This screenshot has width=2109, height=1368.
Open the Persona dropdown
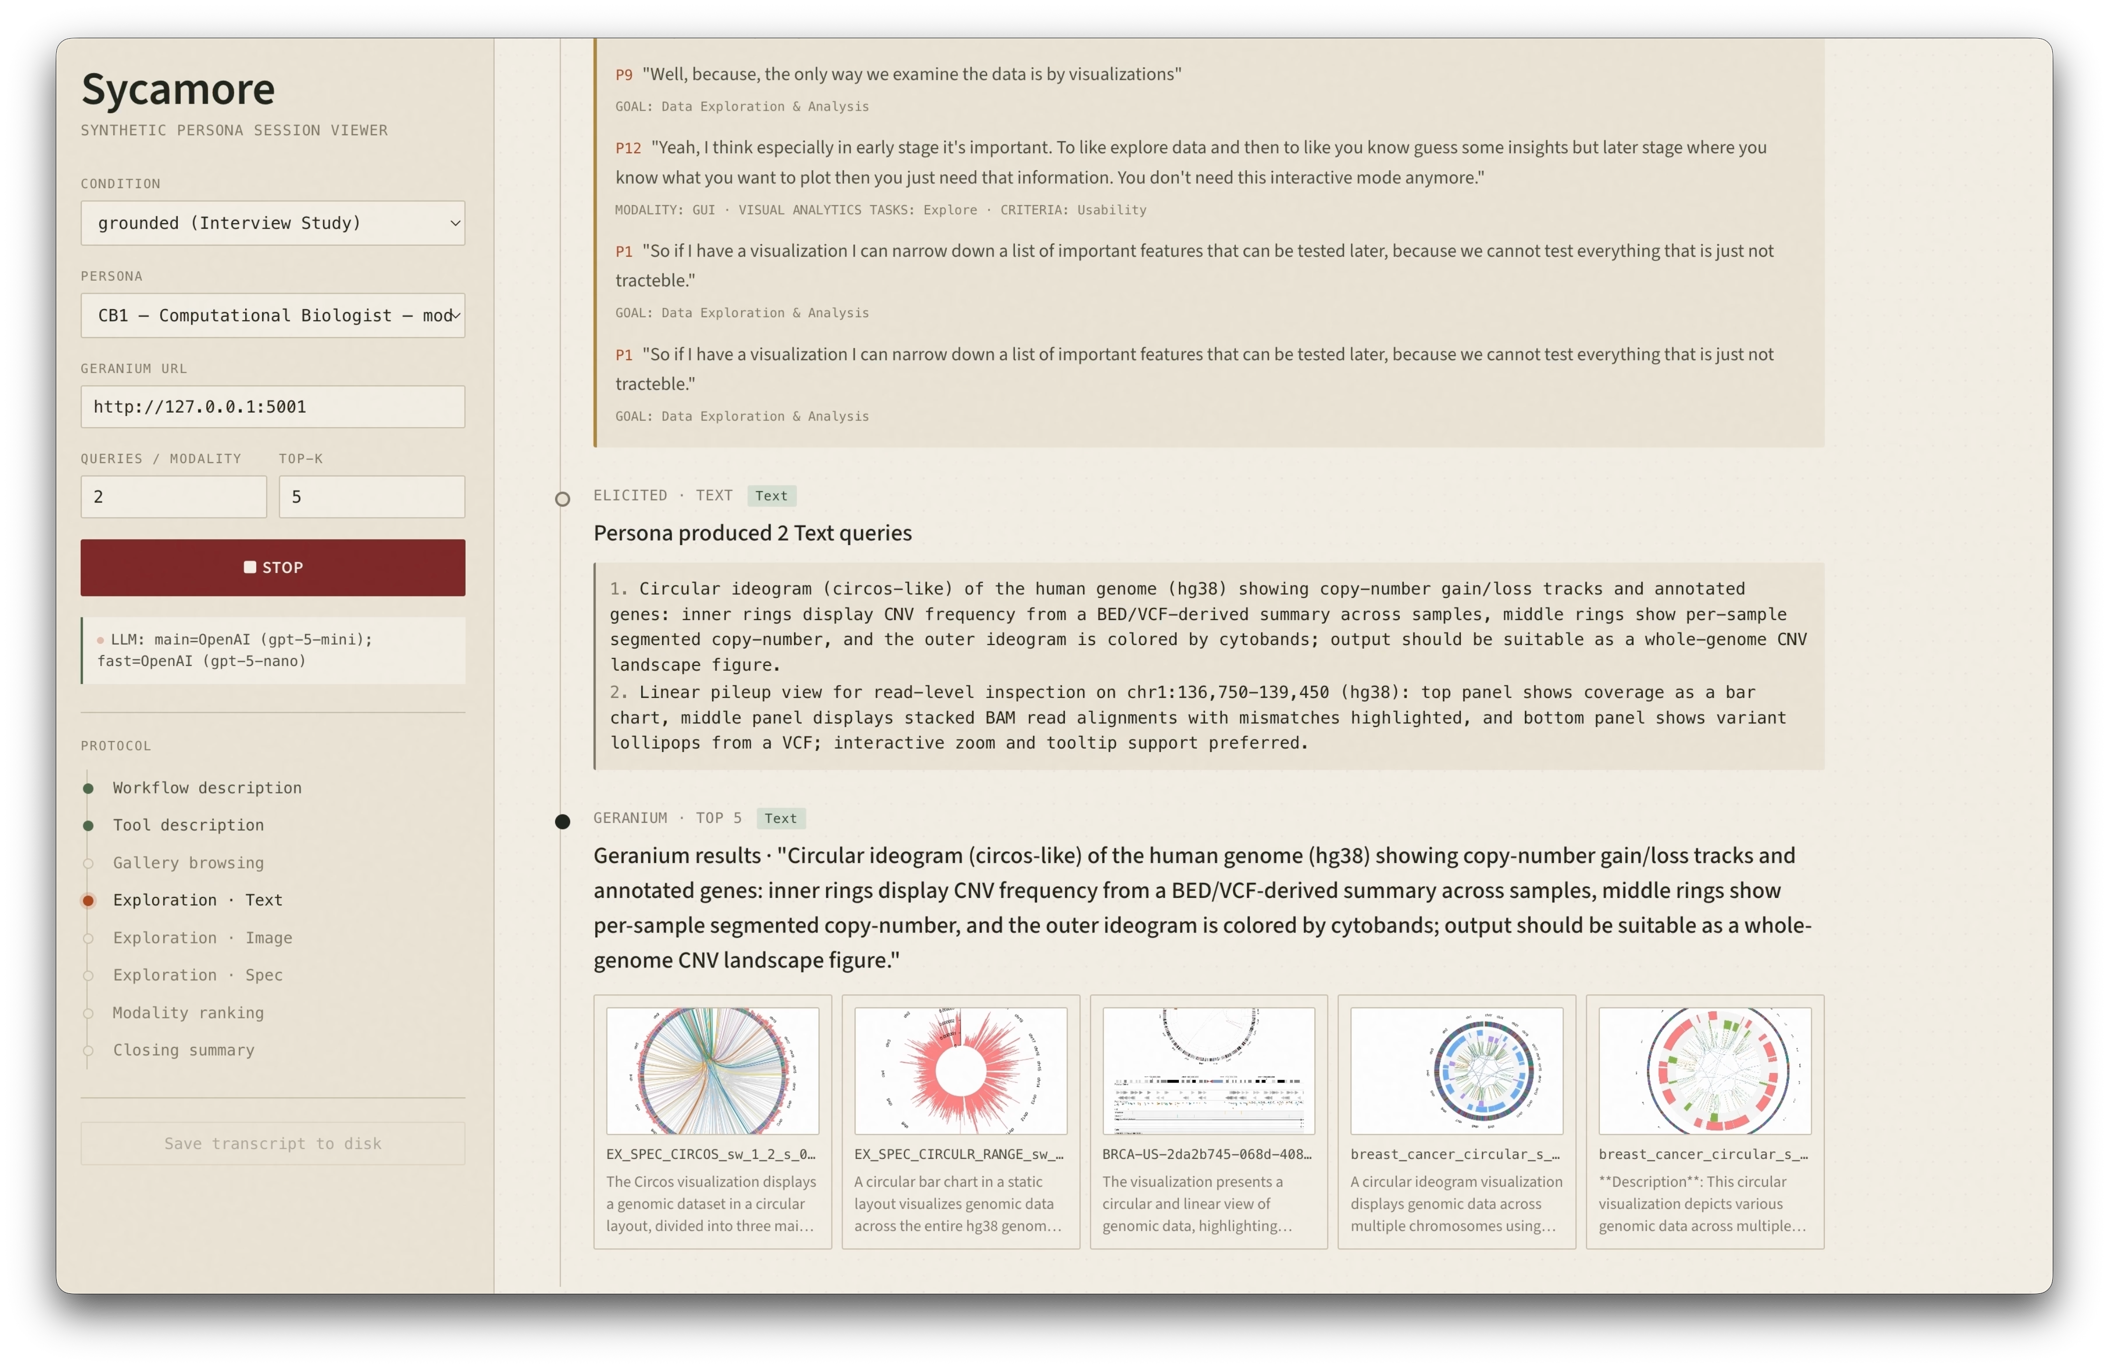pyautogui.click(x=272, y=316)
